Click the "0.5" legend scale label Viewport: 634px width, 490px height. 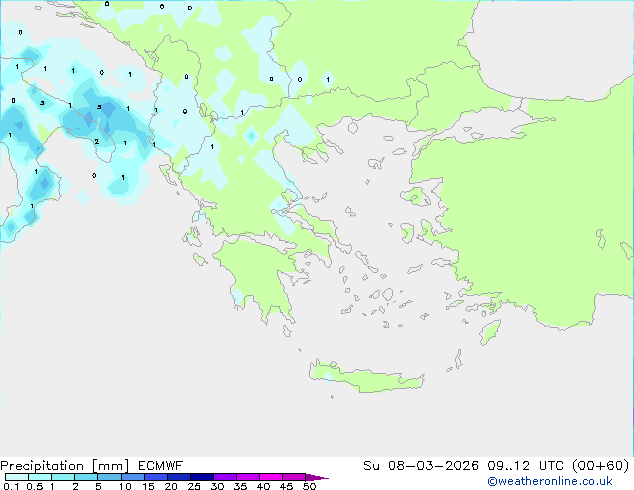34,486
